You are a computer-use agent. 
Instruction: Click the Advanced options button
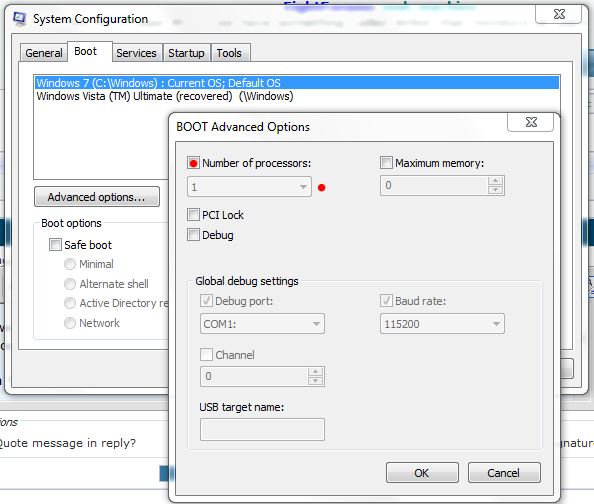[97, 197]
